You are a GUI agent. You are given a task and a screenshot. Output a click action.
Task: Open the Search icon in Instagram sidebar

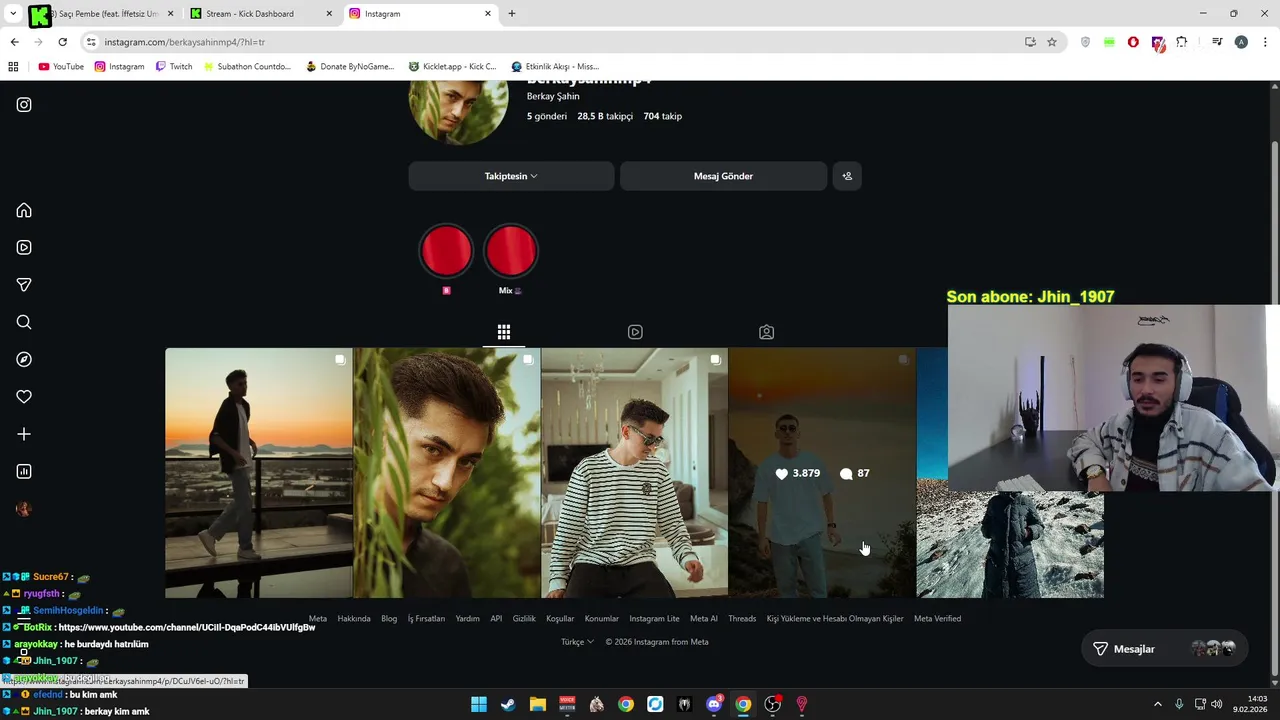(x=24, y=322)
